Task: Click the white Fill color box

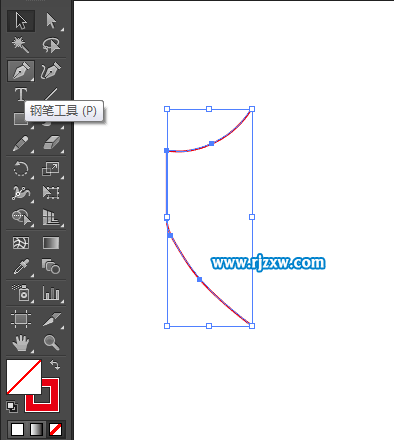Action: point(24,377)
